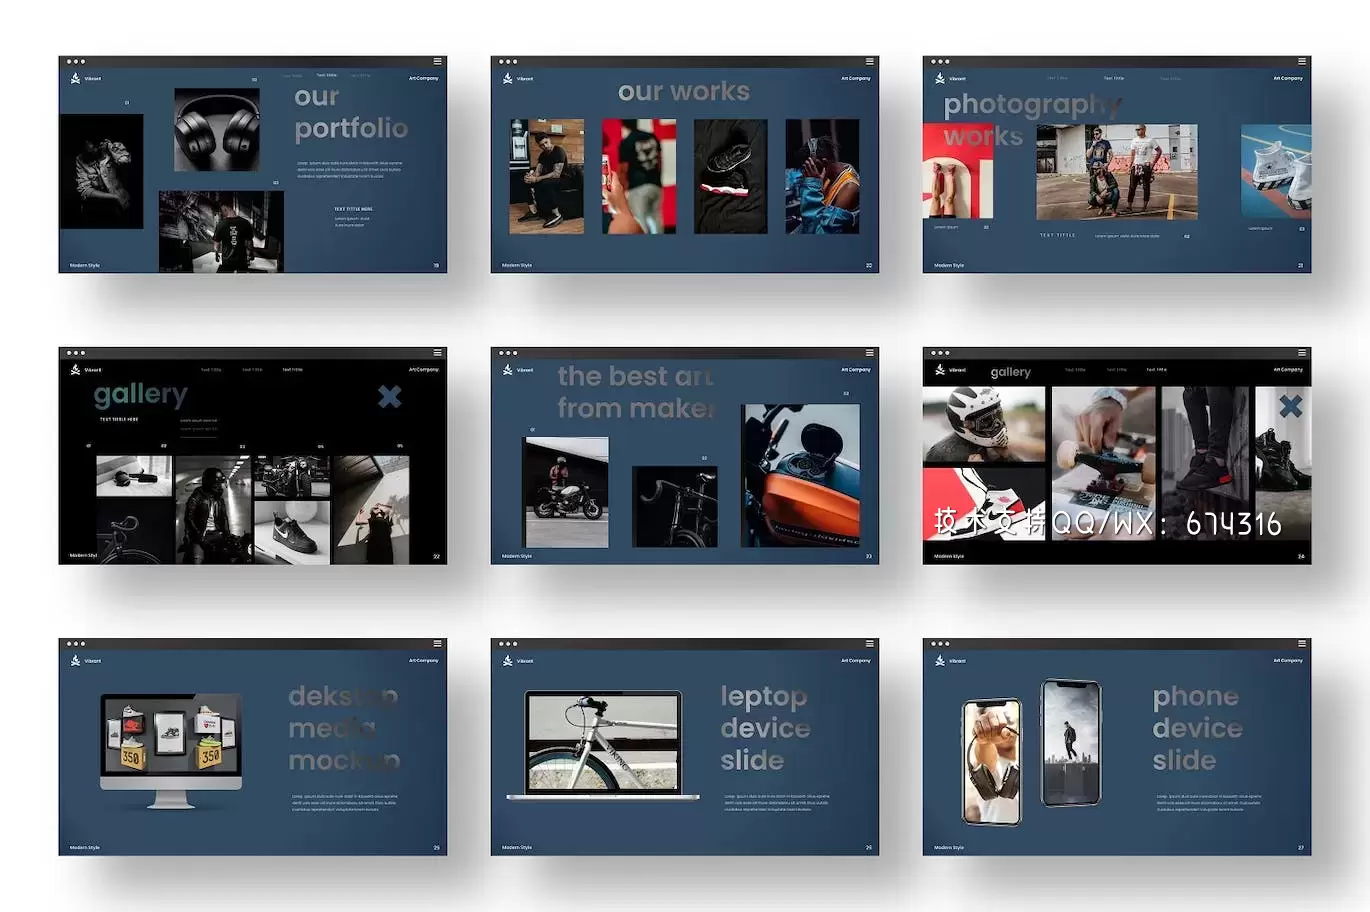Select the white Nike sneaker gallery photo

pyautogui.click(x=292, y=532)
